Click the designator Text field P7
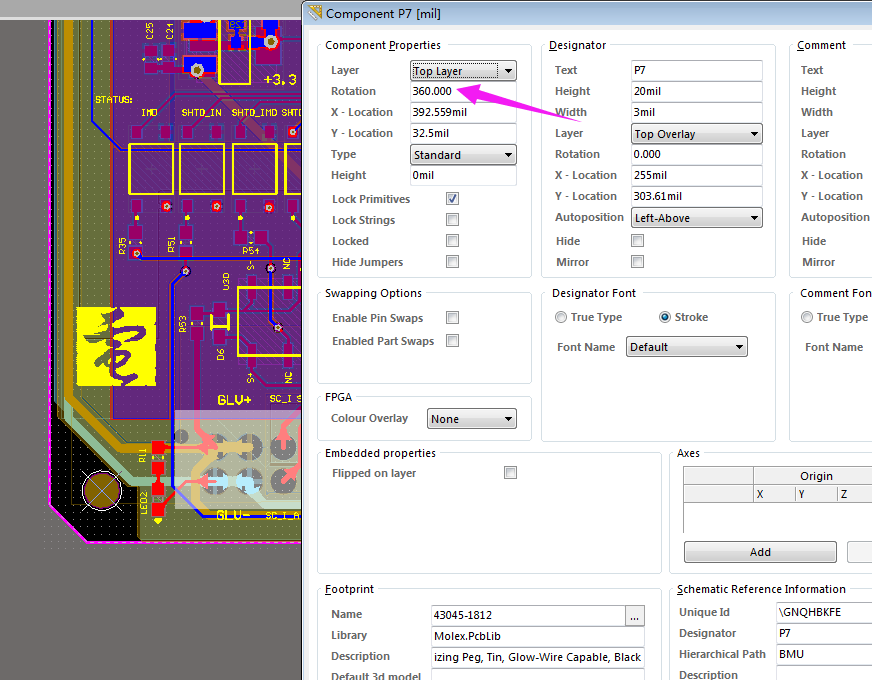Viewport: 872px width, 680px height. 696,71
